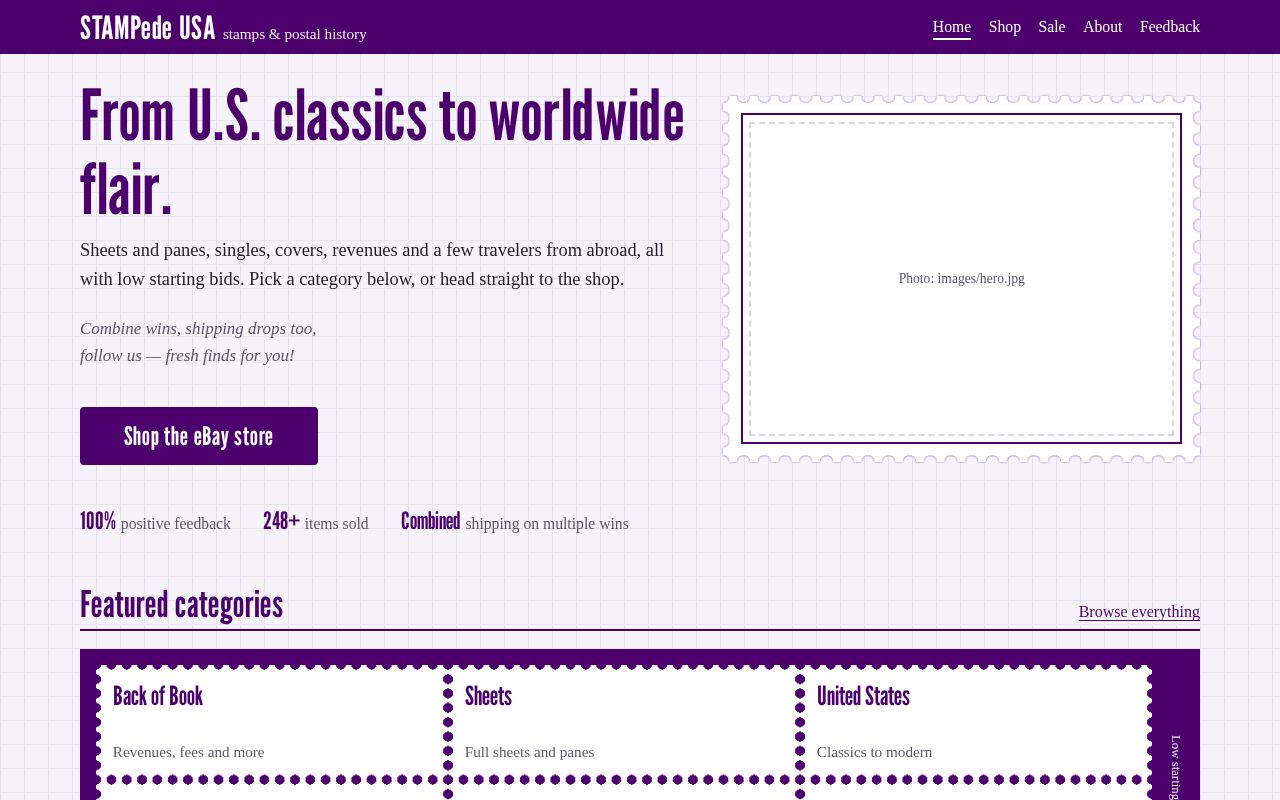Viewport: 1280px width, 800px height.
Task: Click the 'From U.S. classics to worldwide flair.' heading
Action: [382, 152]
